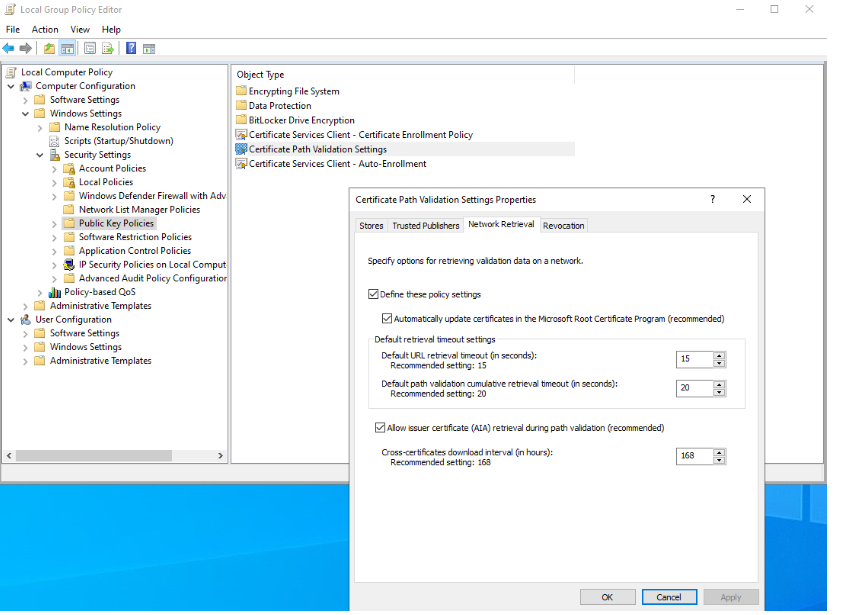Click the Show in New Window icon

pyautogui.click(x=151, y=48)
